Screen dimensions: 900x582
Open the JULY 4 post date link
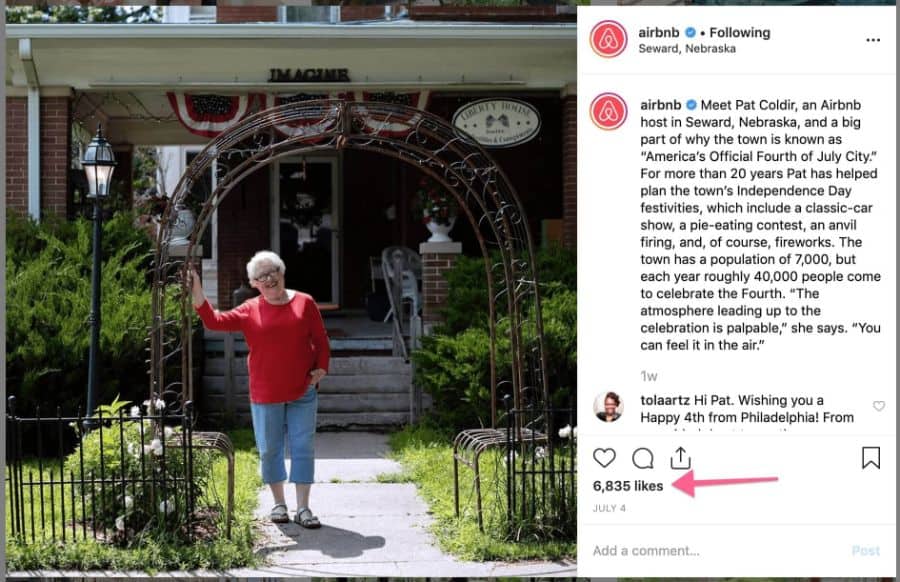tap(609, 508)
